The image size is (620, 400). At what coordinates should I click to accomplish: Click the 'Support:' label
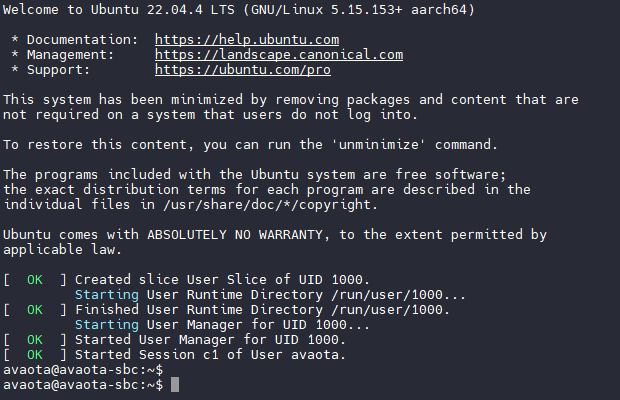coord(63,70)
